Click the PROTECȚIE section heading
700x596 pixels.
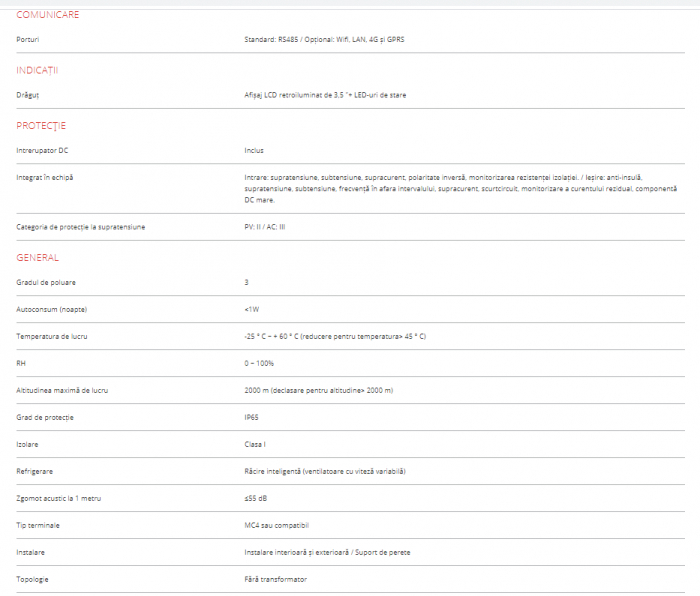tap(41, 126)
